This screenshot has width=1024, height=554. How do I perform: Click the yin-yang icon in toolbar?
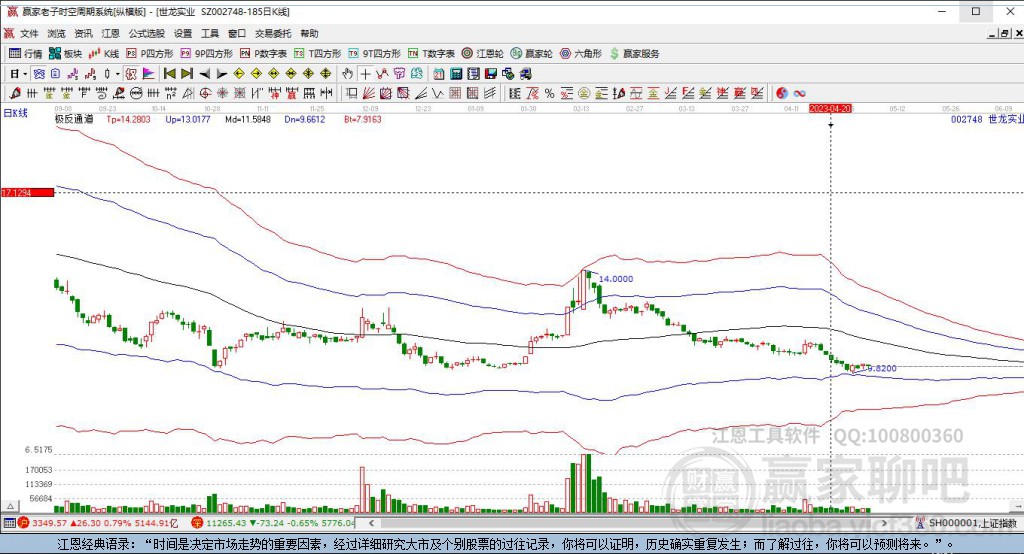click(782, 93)
